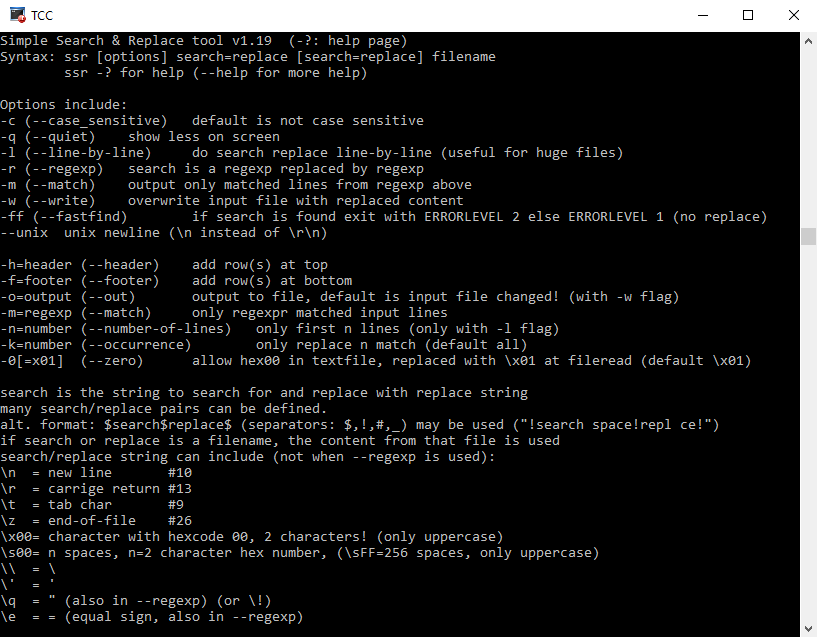Minimize the TCC console window
This screenshot has width=817, height=637.
(x=703, y=16)
